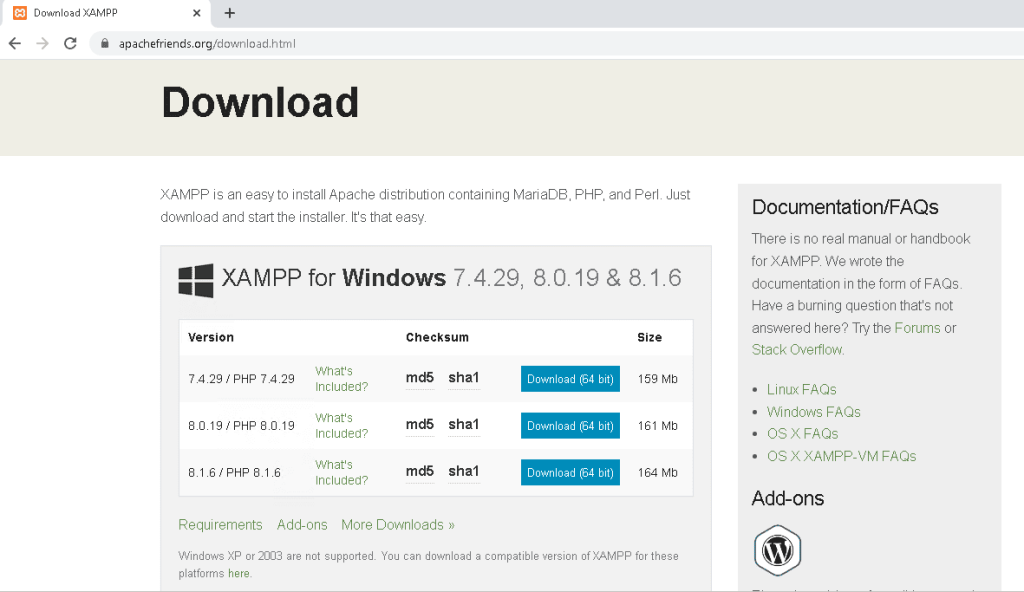Click the Download page heading
Viewport: 1024px width, 592px height.
click(x=260, y=103)
